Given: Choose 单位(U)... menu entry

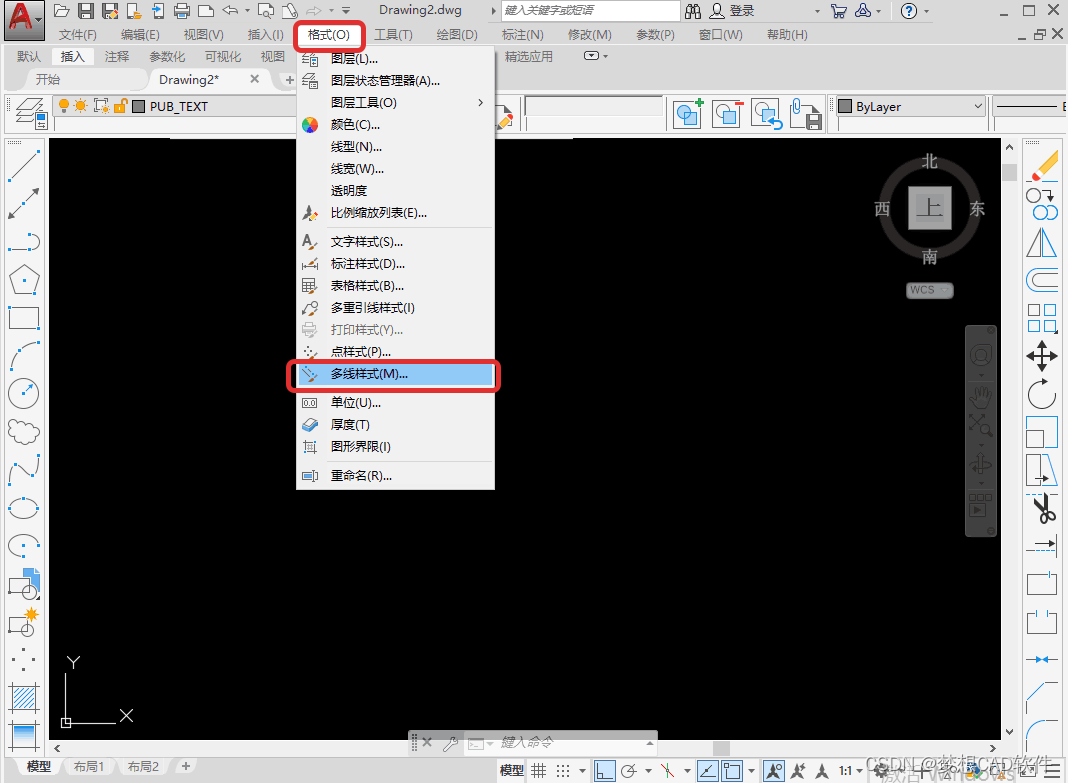Looking at the screenshot, I should point(395,402).
